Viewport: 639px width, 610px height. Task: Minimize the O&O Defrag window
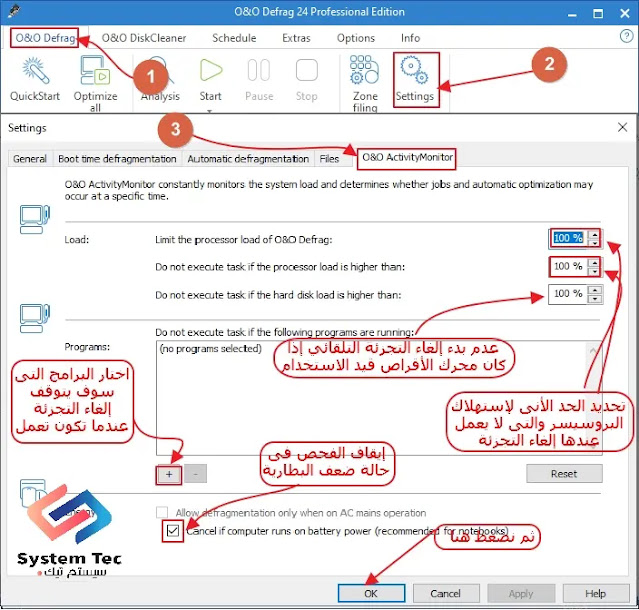coord(572,15)
